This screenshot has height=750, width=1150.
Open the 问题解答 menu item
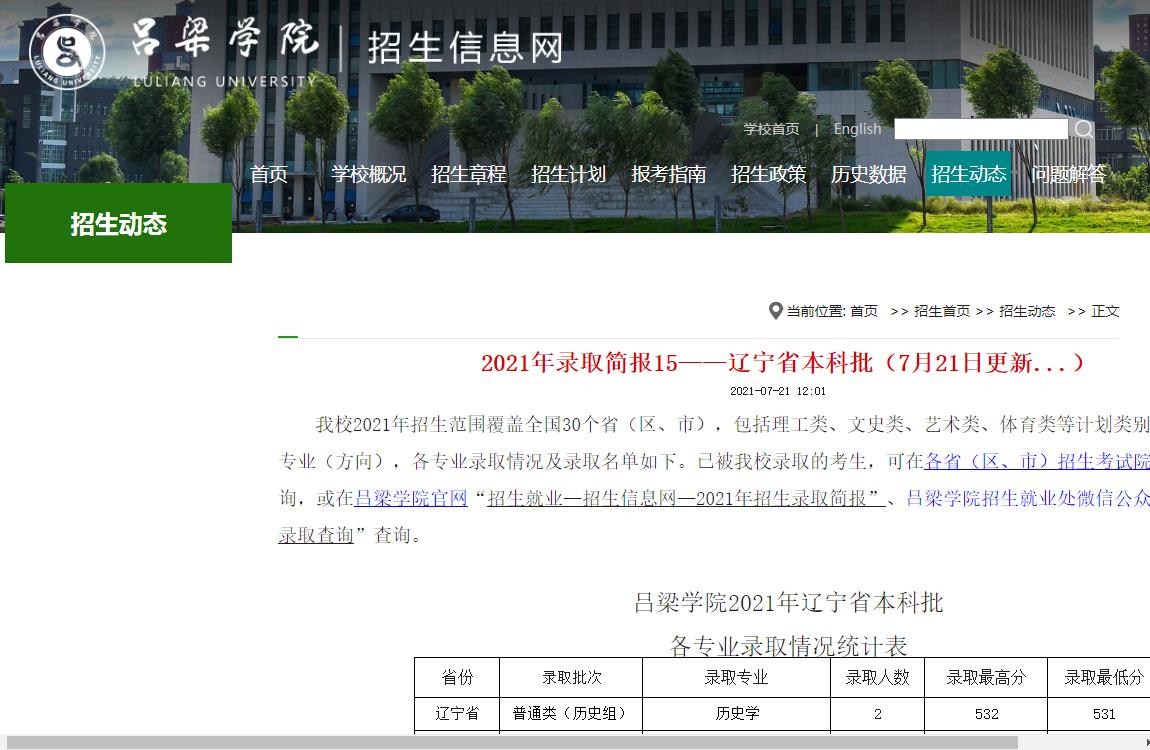point(1069,174)
